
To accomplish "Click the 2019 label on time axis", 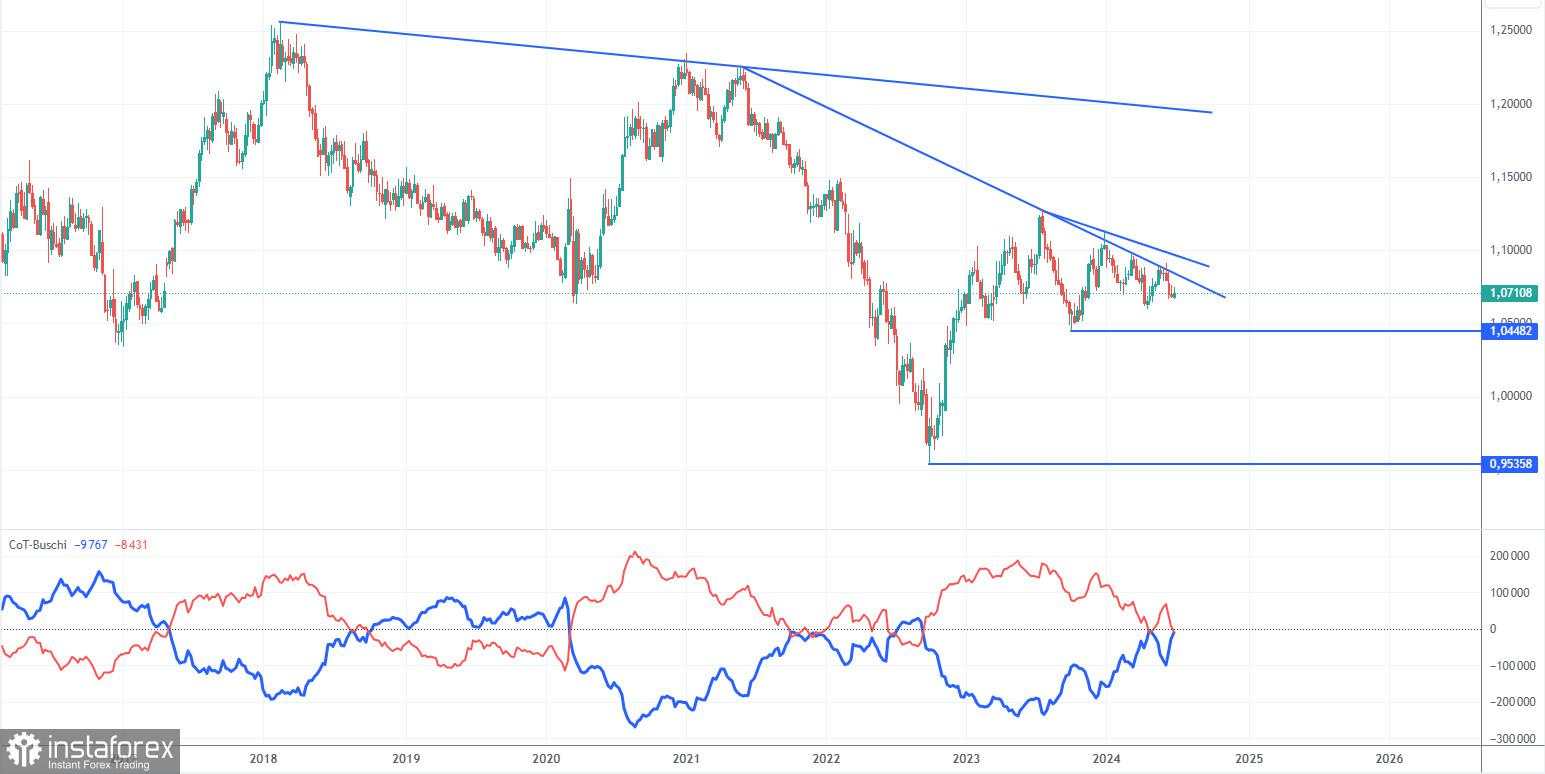I will click(405, 759).
